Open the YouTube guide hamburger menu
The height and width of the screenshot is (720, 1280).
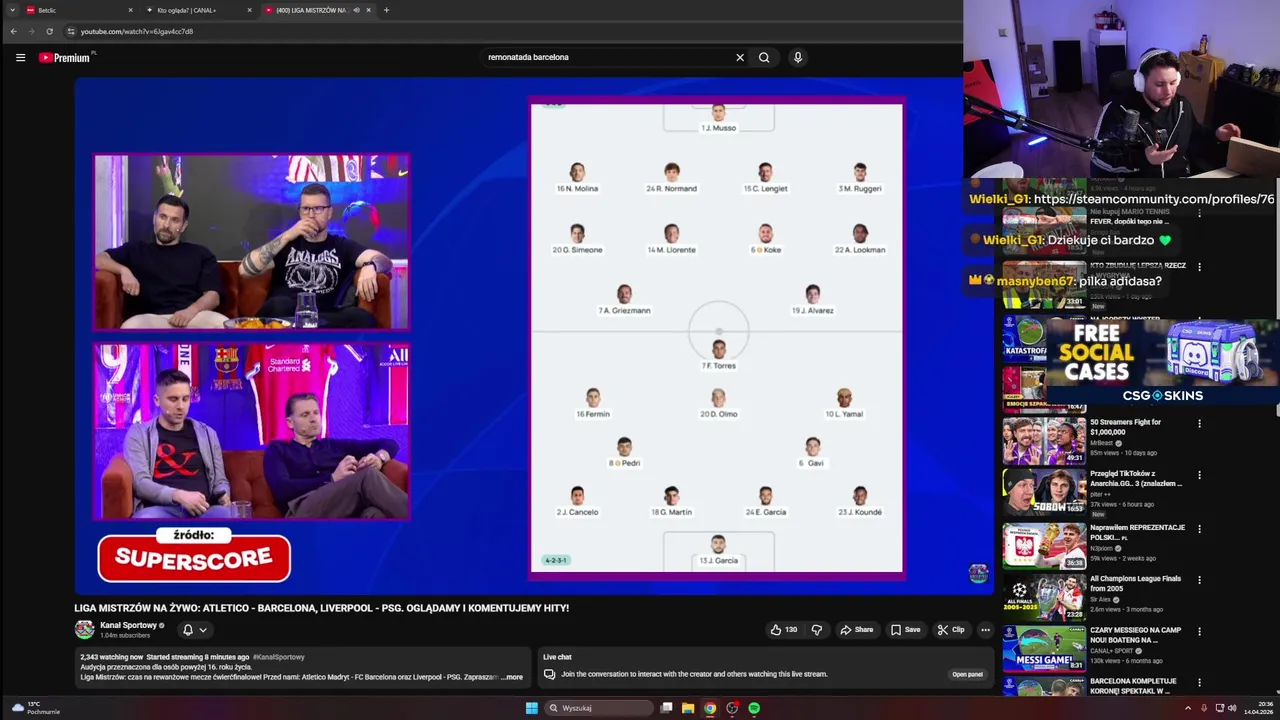[20, 58]
